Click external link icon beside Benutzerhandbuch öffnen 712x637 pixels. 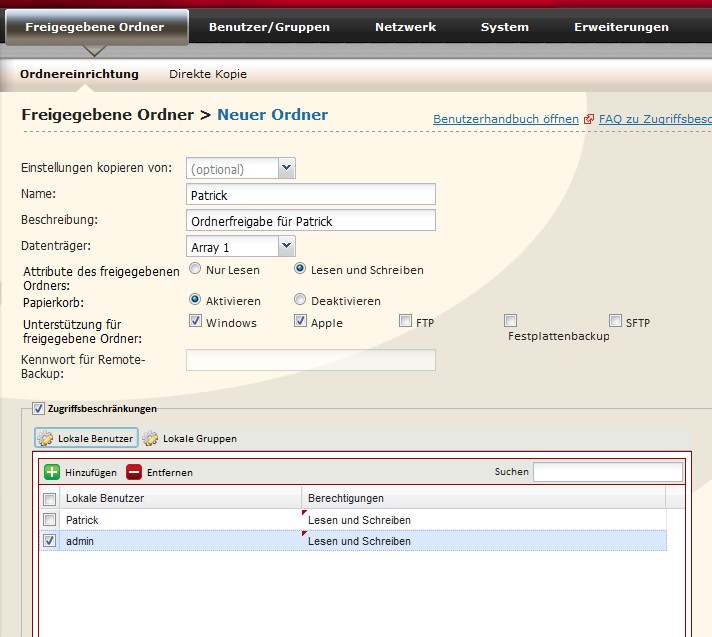pyautogui.click(x=588, y=119)
